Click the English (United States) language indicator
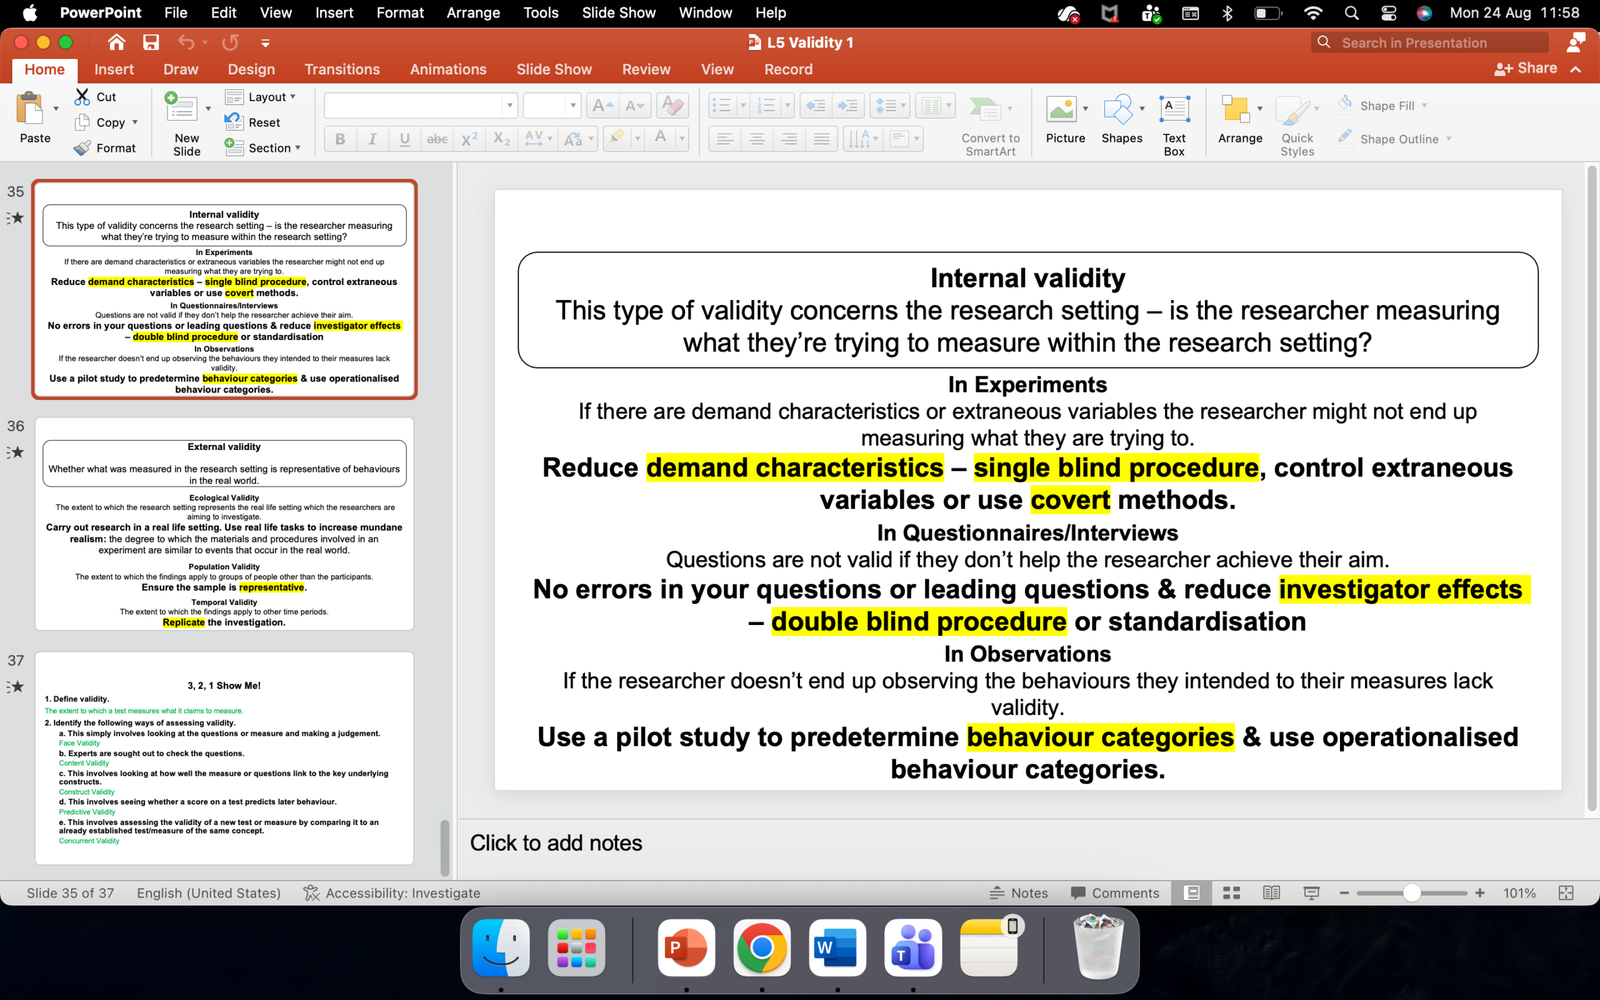The image size is (1600, 1000). point(209,893)
